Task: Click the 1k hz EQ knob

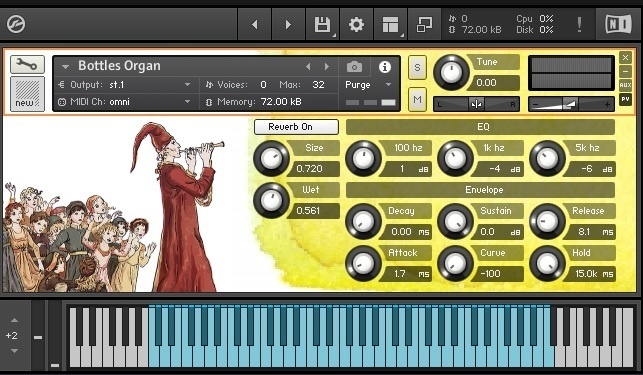Action: (x=455, y=158)
